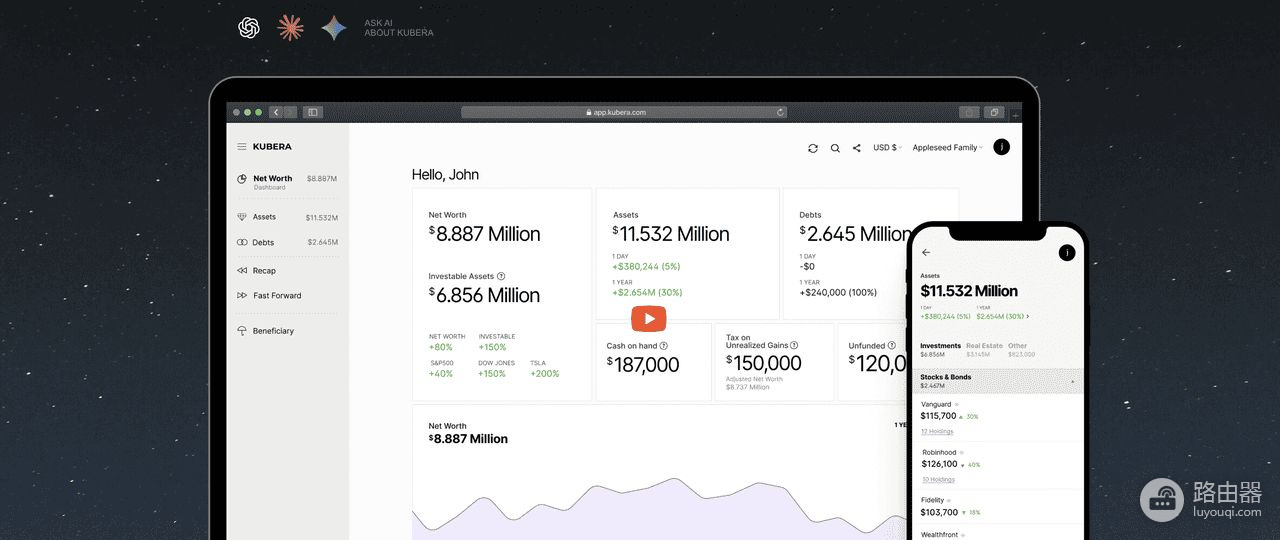Select the Real Estate tab on the phone
Viewport: 1280px width, 540px height.
(x=984, y=350)
